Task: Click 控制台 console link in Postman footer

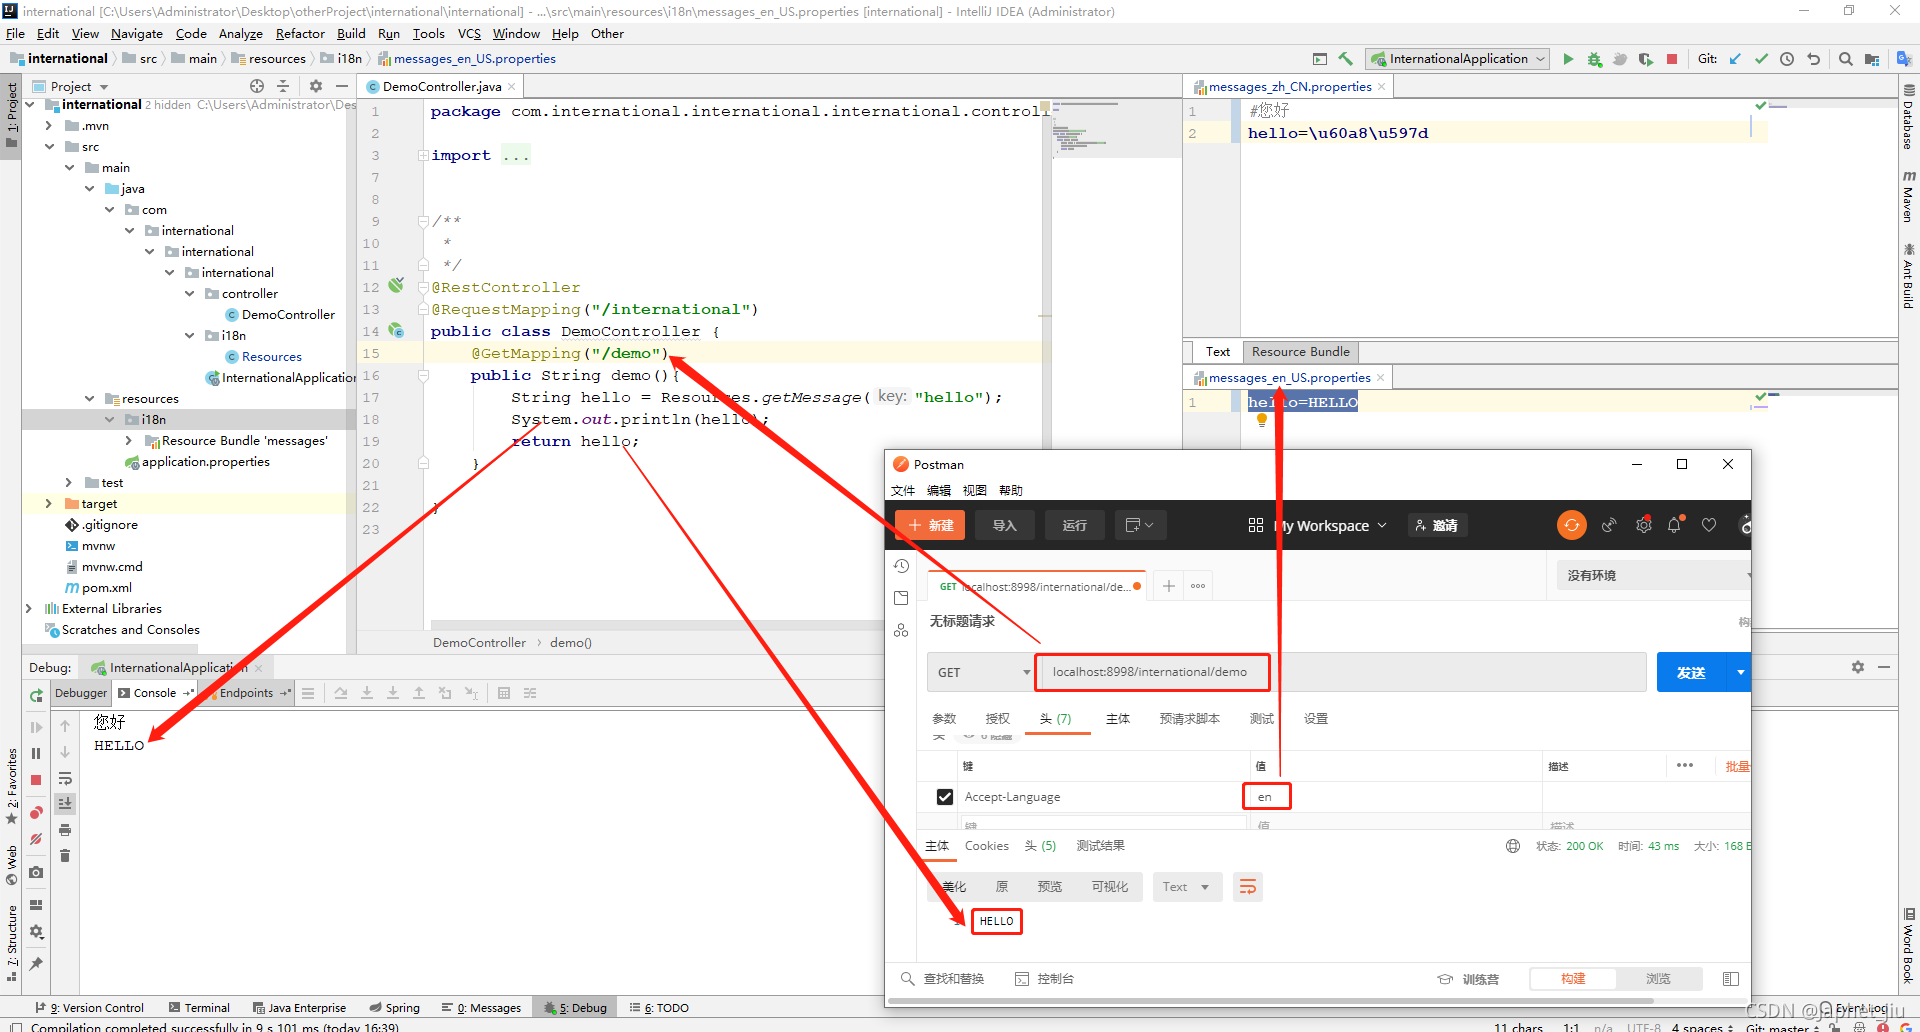Action: coord(1045,979)
